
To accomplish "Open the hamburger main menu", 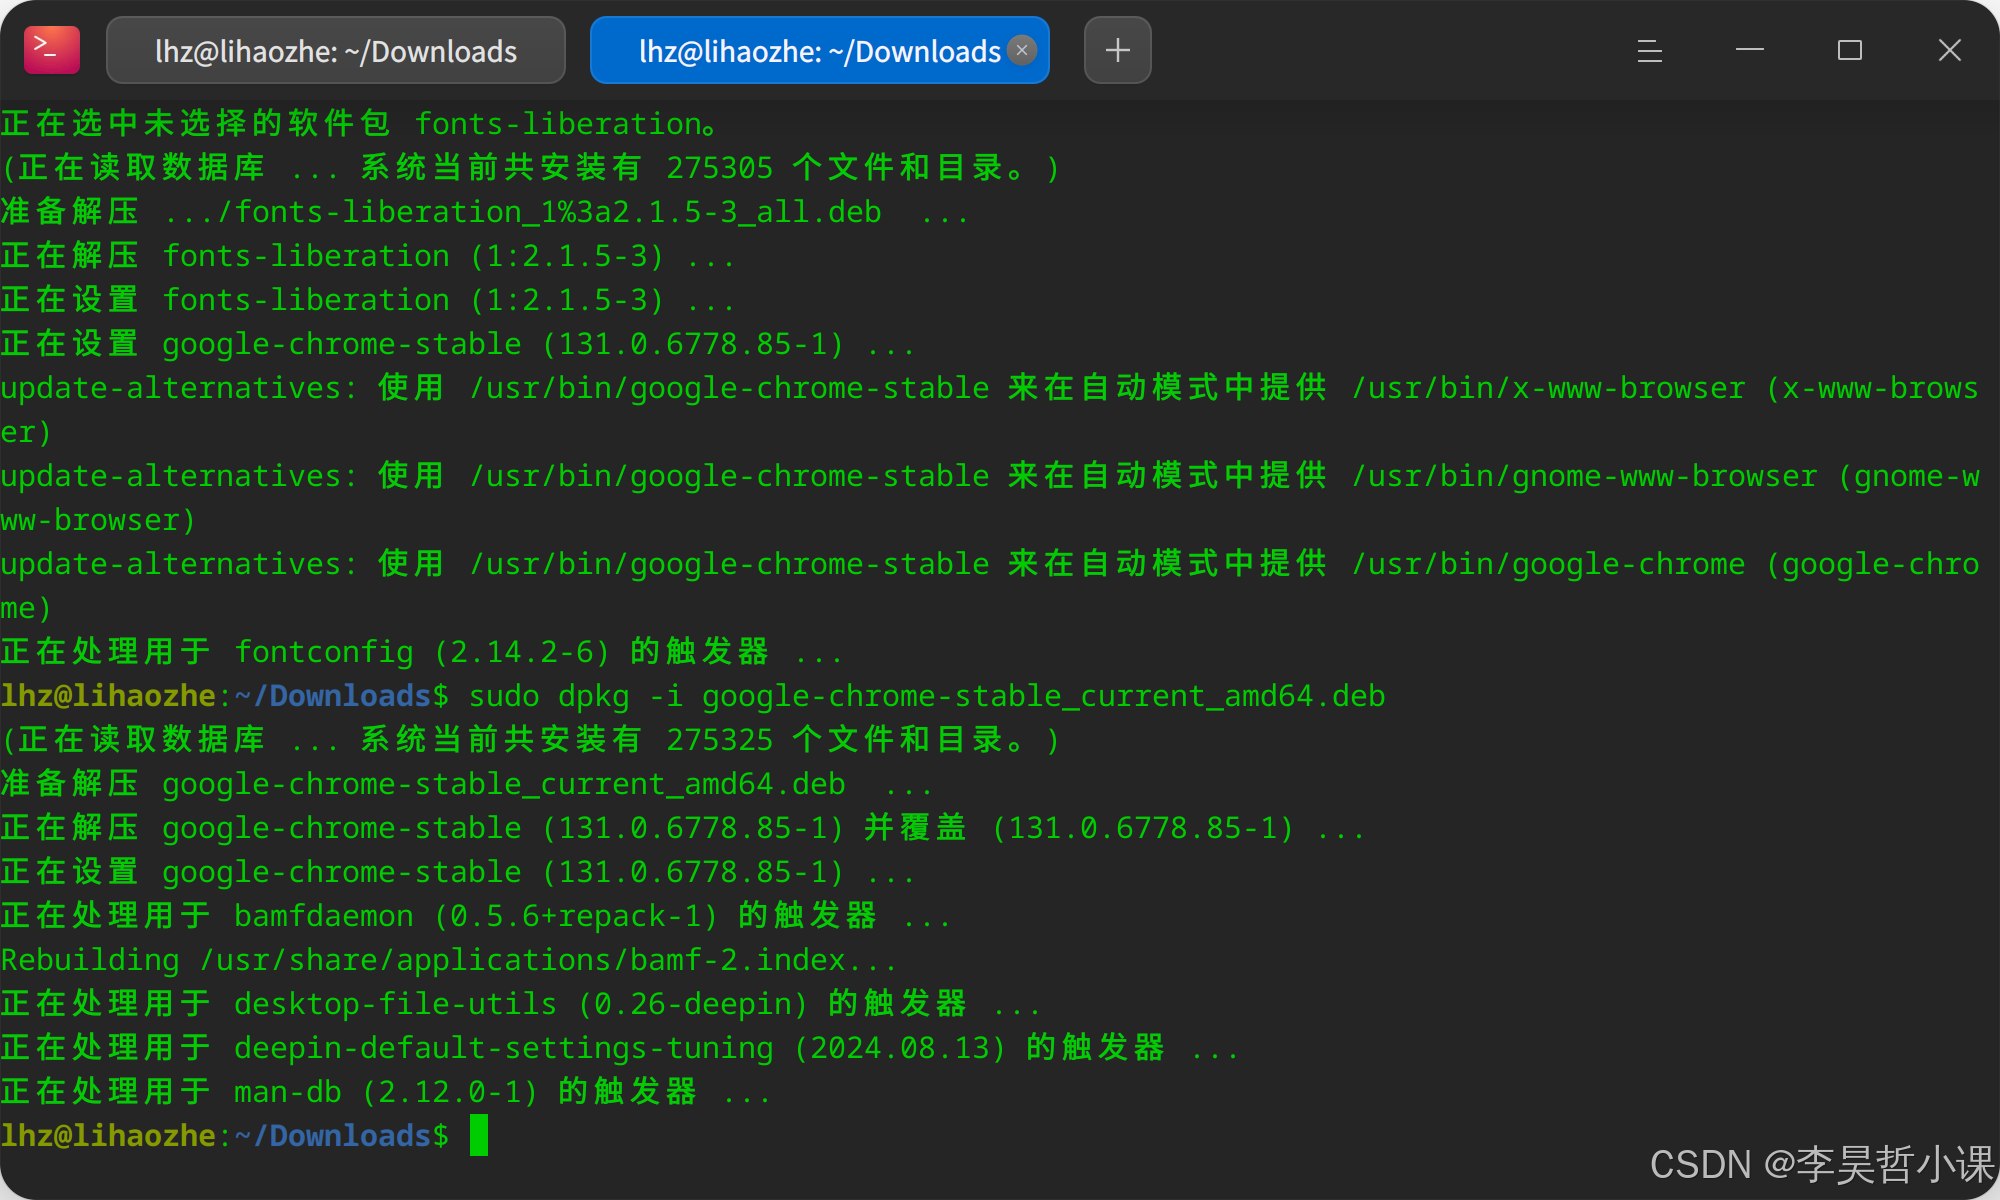I will click(x=1650, y=50).
